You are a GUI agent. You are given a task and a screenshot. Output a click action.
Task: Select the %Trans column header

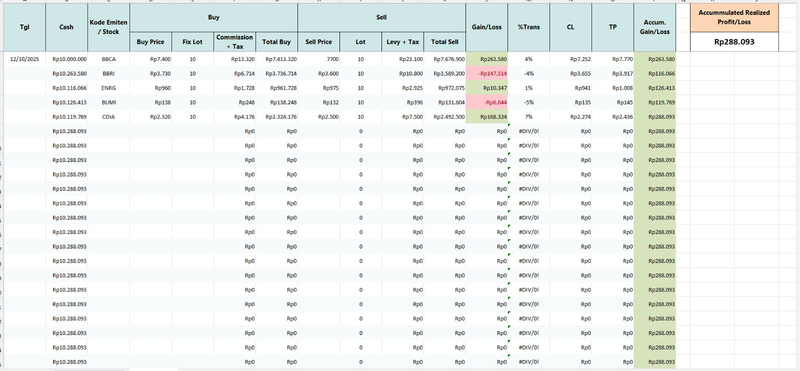point(529,28)
